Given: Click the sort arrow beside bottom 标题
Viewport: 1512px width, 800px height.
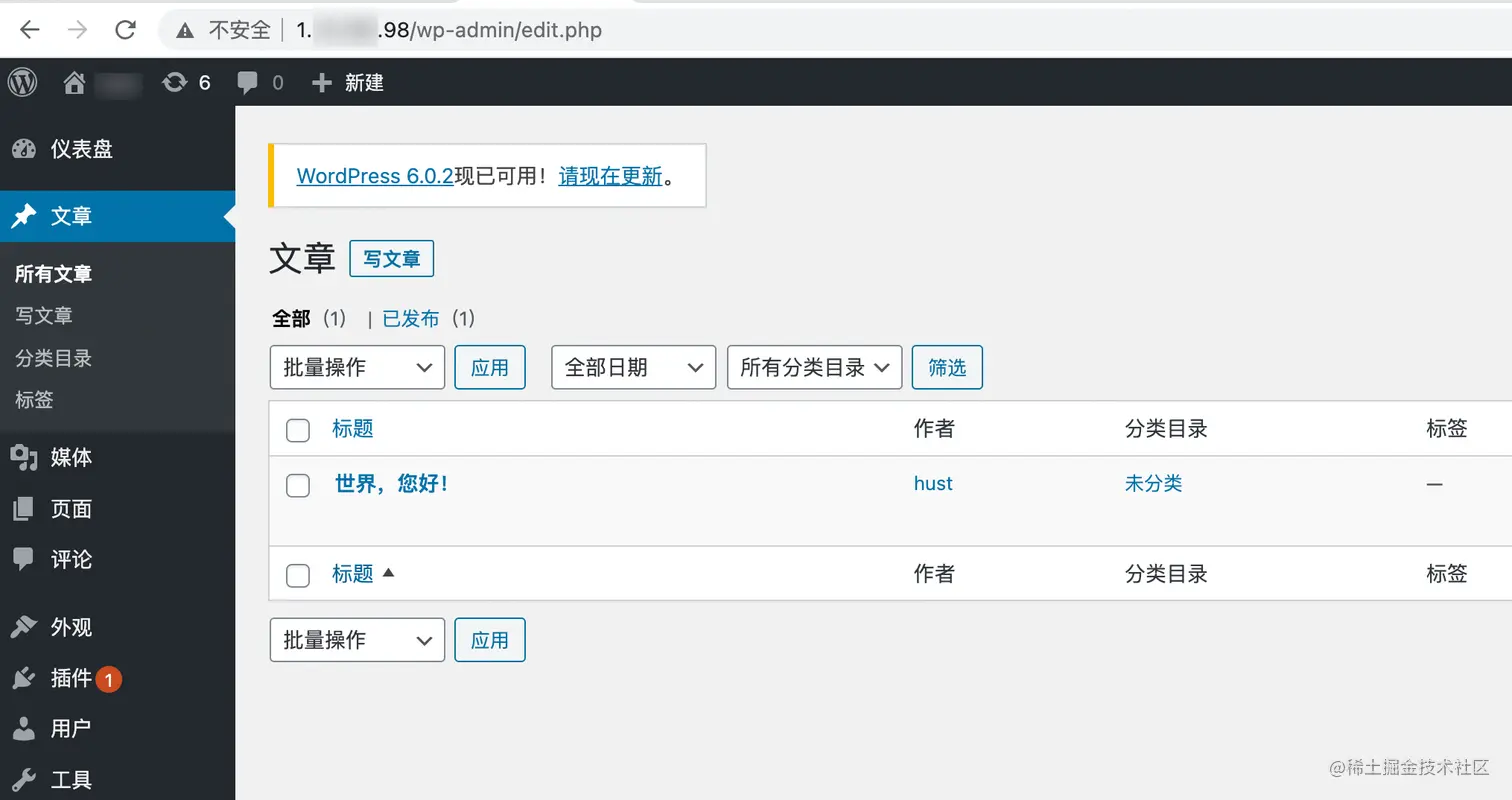Looking at the screenshot, I should [389, 573].
